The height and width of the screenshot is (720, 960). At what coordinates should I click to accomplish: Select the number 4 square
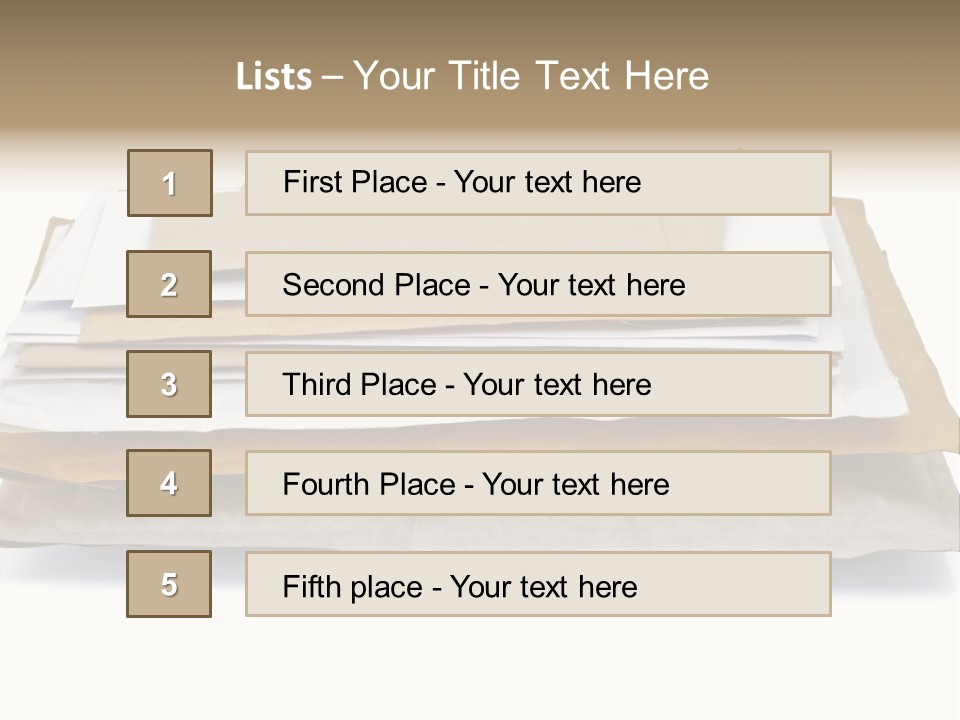click(169, 483)
